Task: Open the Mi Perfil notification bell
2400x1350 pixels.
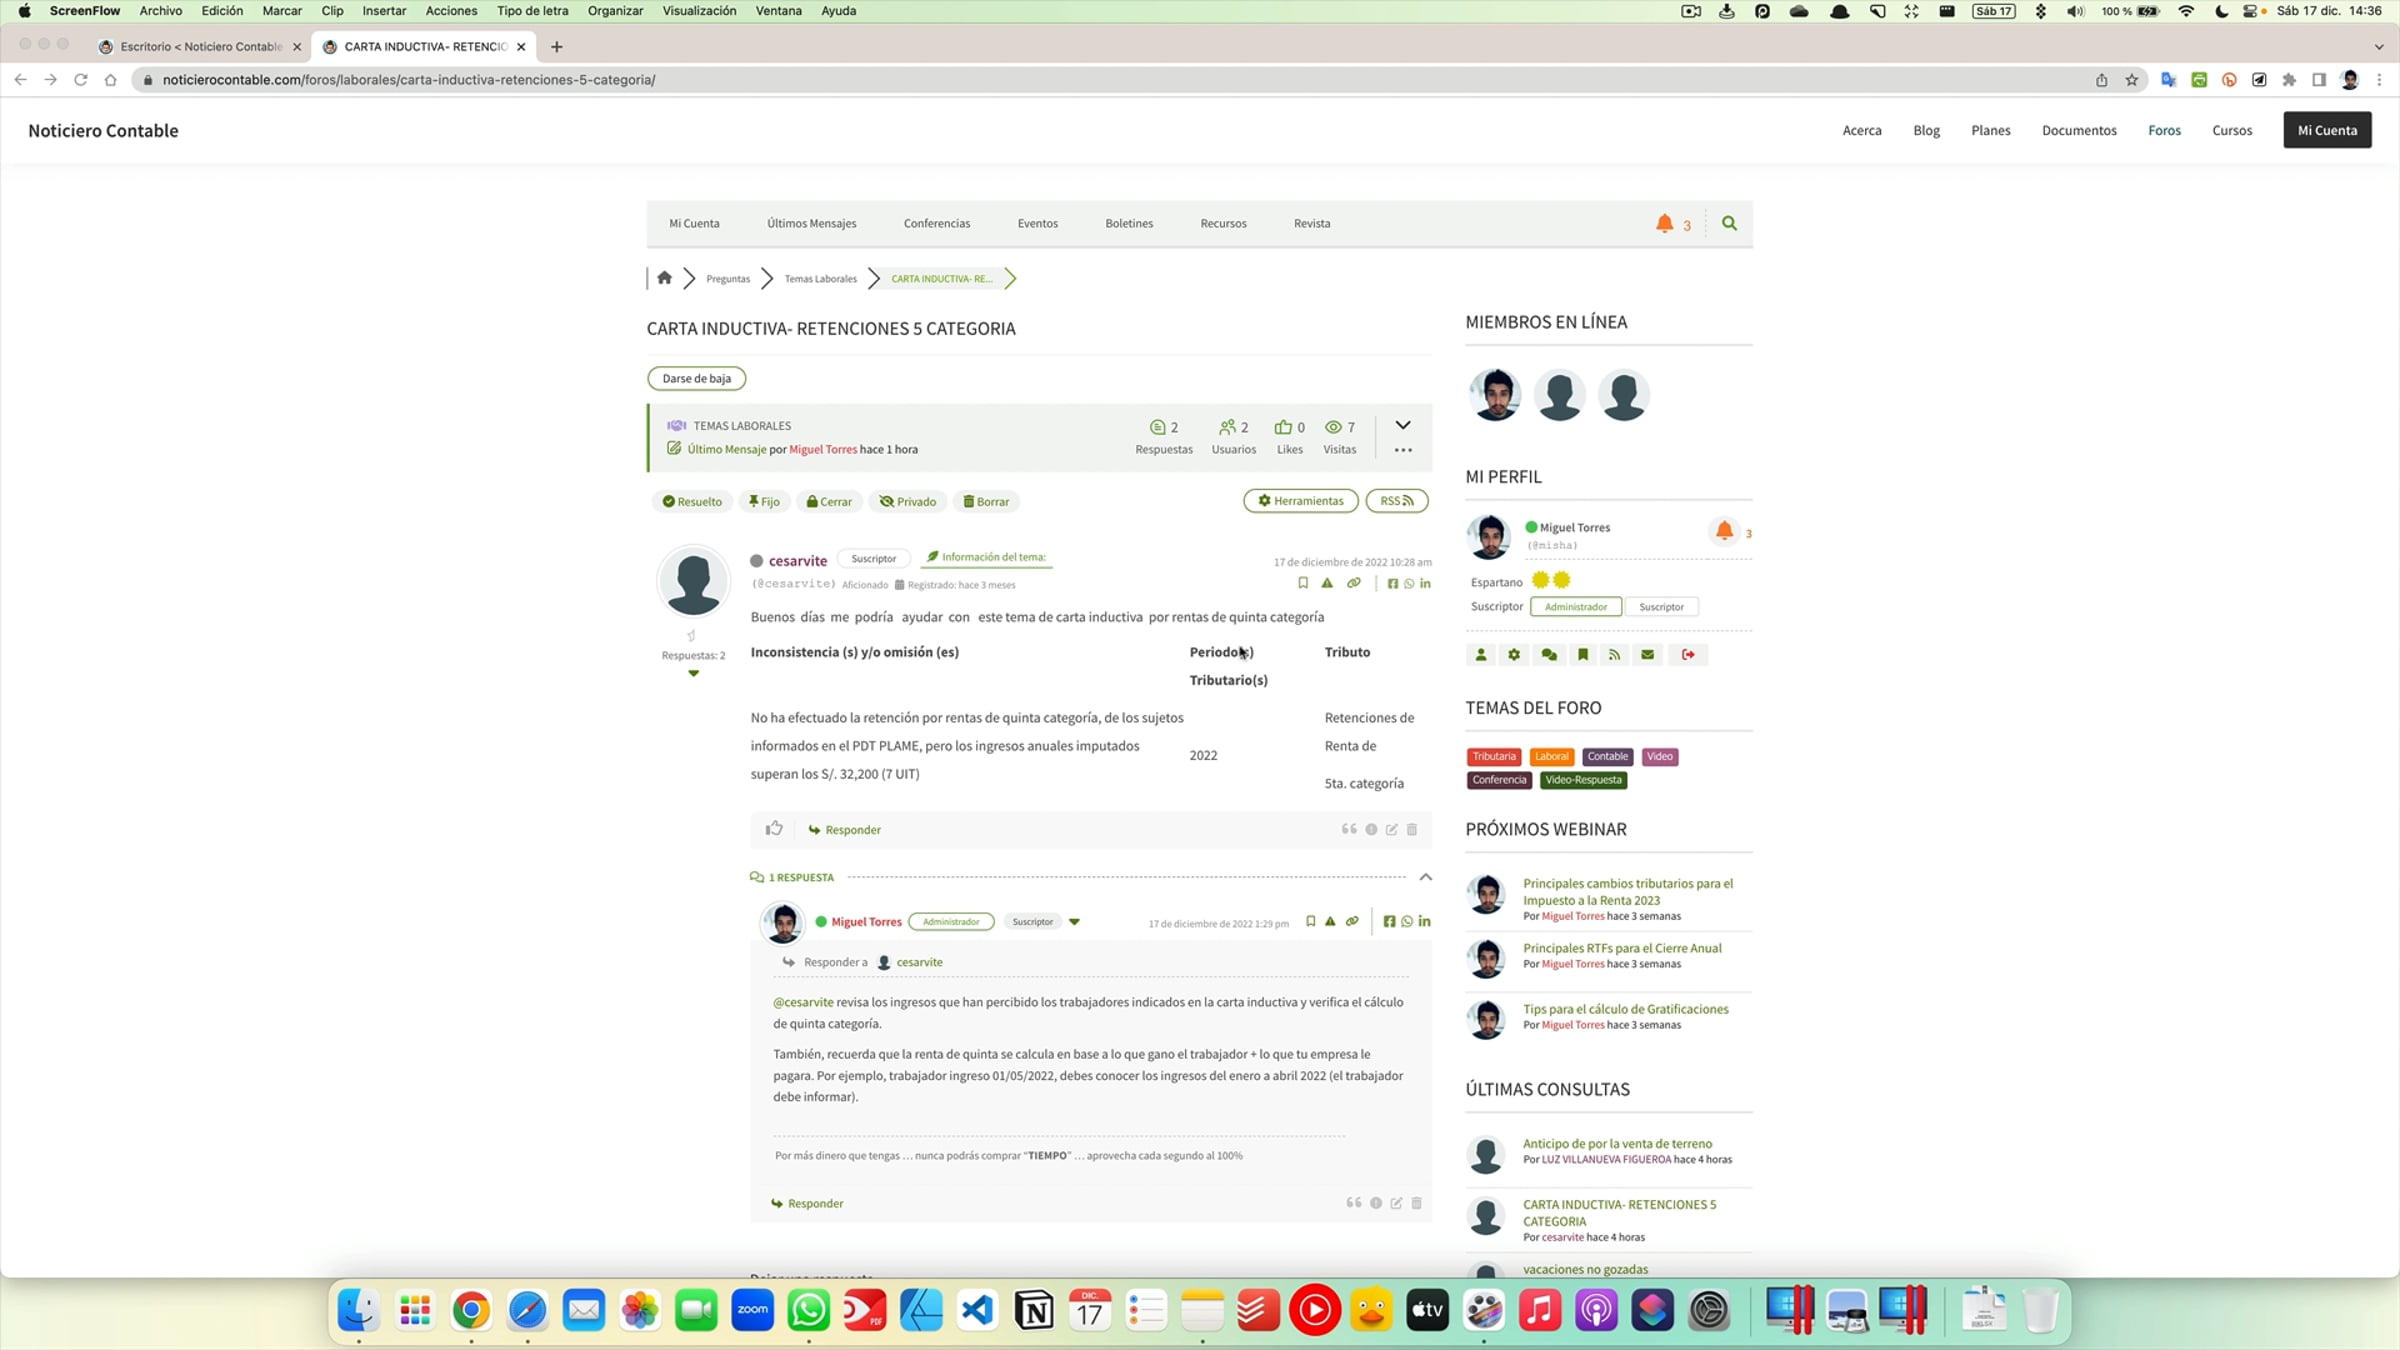Action: (1724, 531)
